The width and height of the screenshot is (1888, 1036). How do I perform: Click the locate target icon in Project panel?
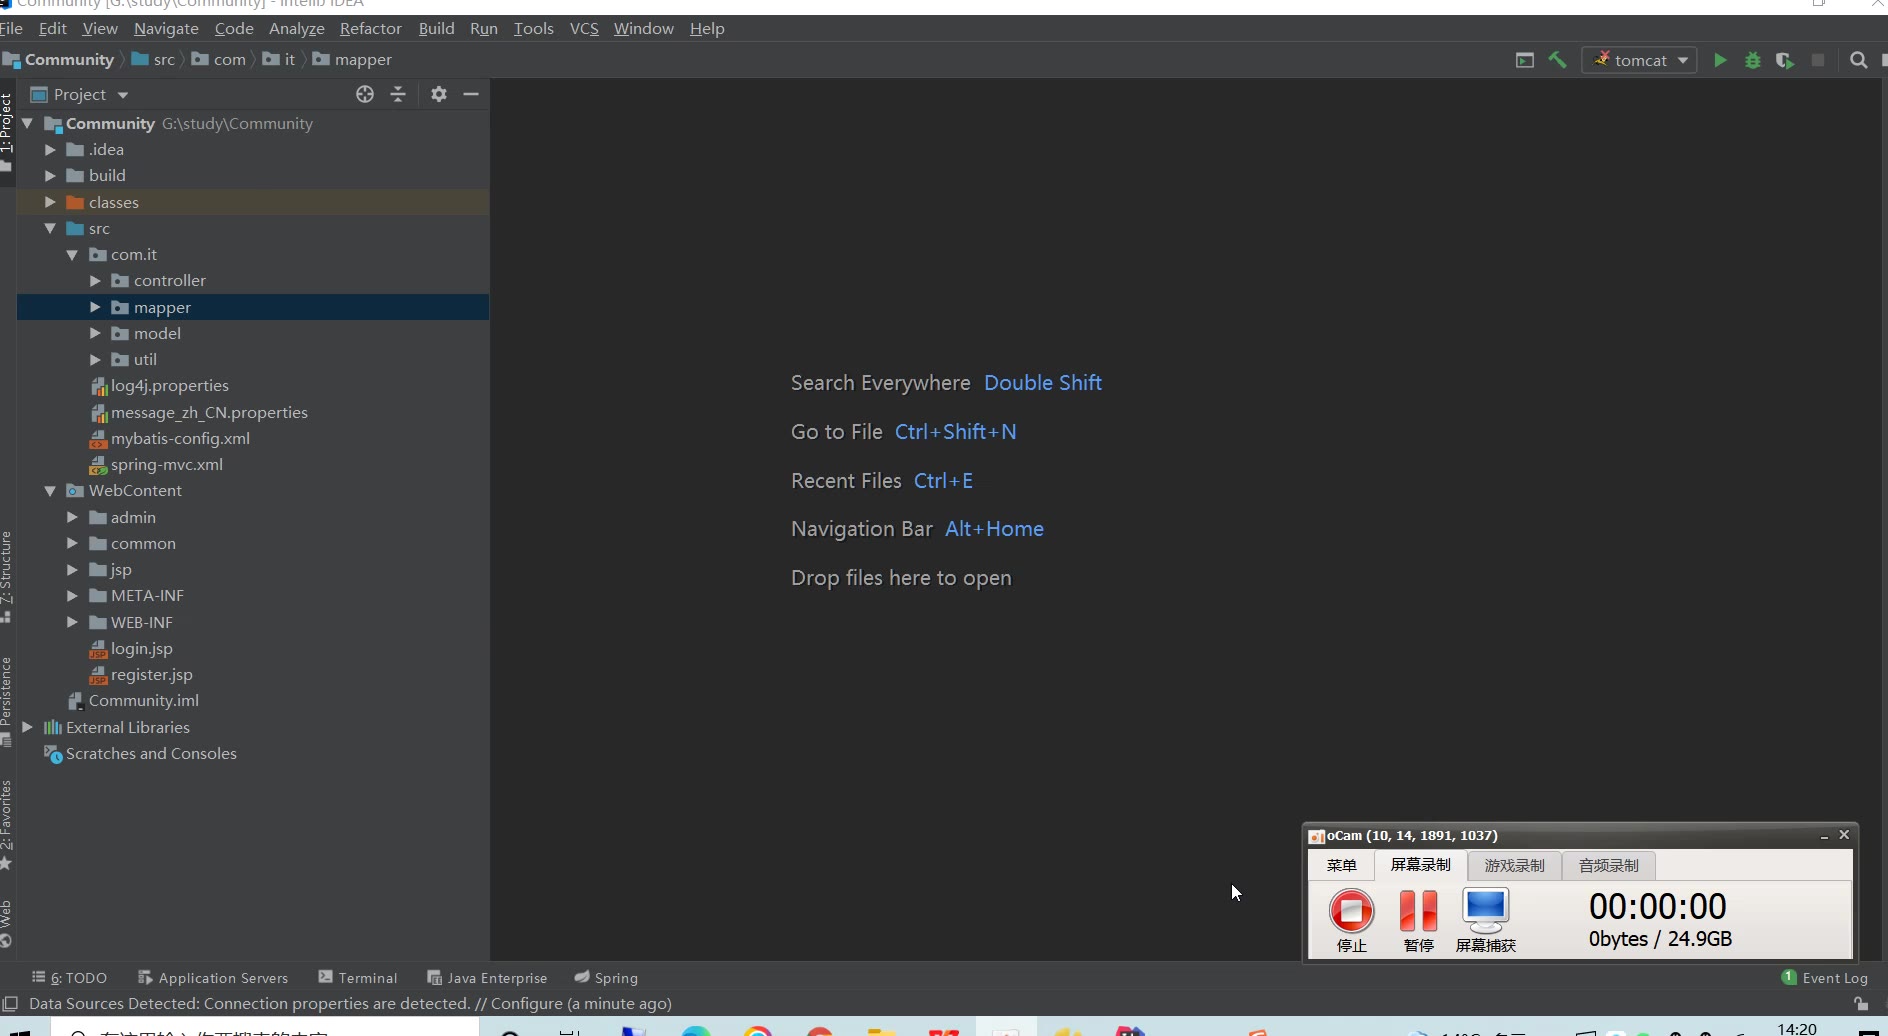click(x=365, y=94)
